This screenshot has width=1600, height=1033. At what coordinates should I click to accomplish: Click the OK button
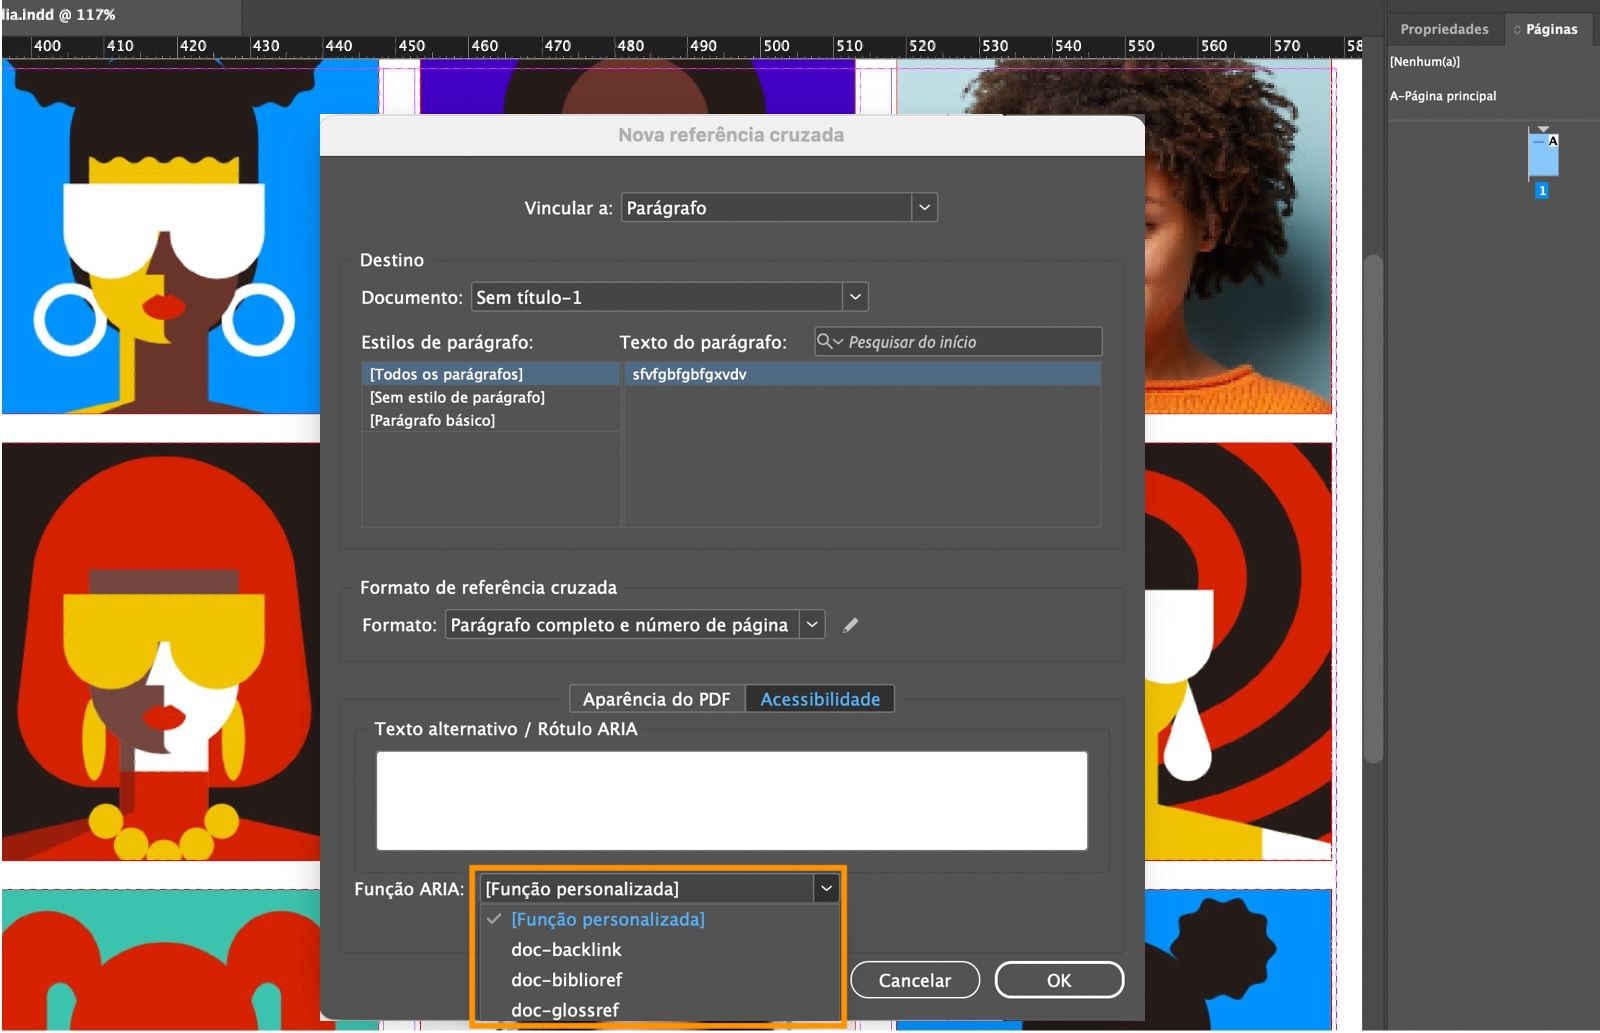(x=1059, y=980)
